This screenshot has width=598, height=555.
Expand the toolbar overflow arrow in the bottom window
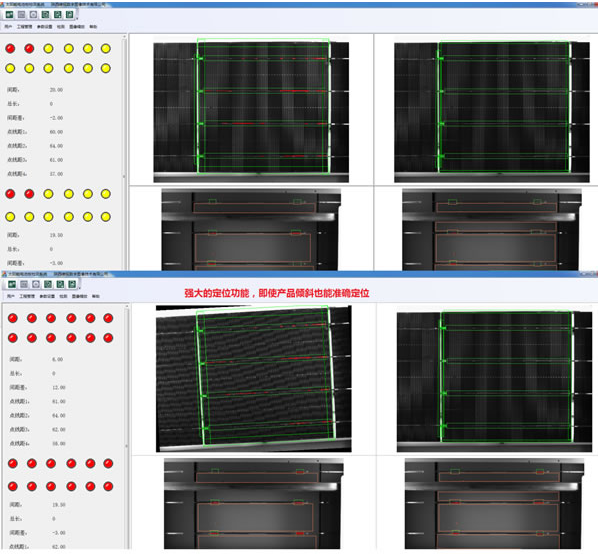click(79, 287)
